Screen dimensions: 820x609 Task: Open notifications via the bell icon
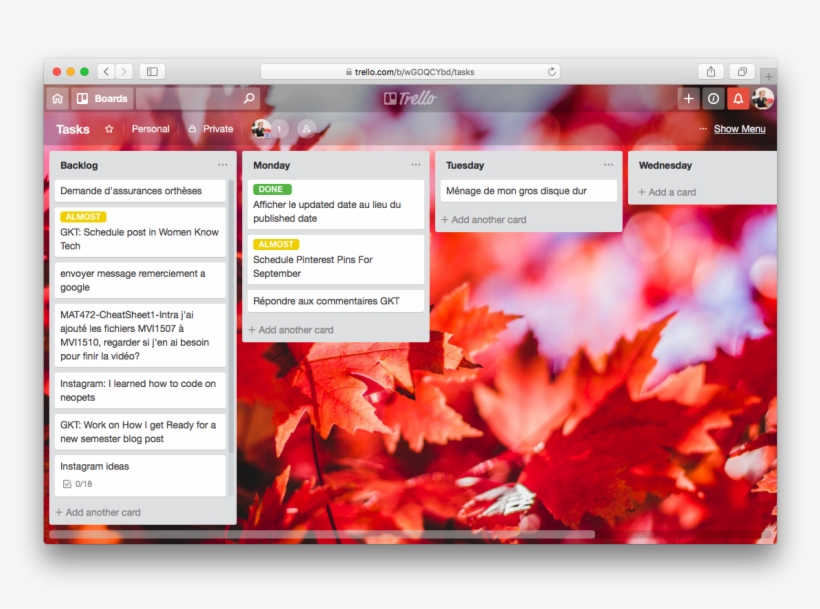[738, 98]
